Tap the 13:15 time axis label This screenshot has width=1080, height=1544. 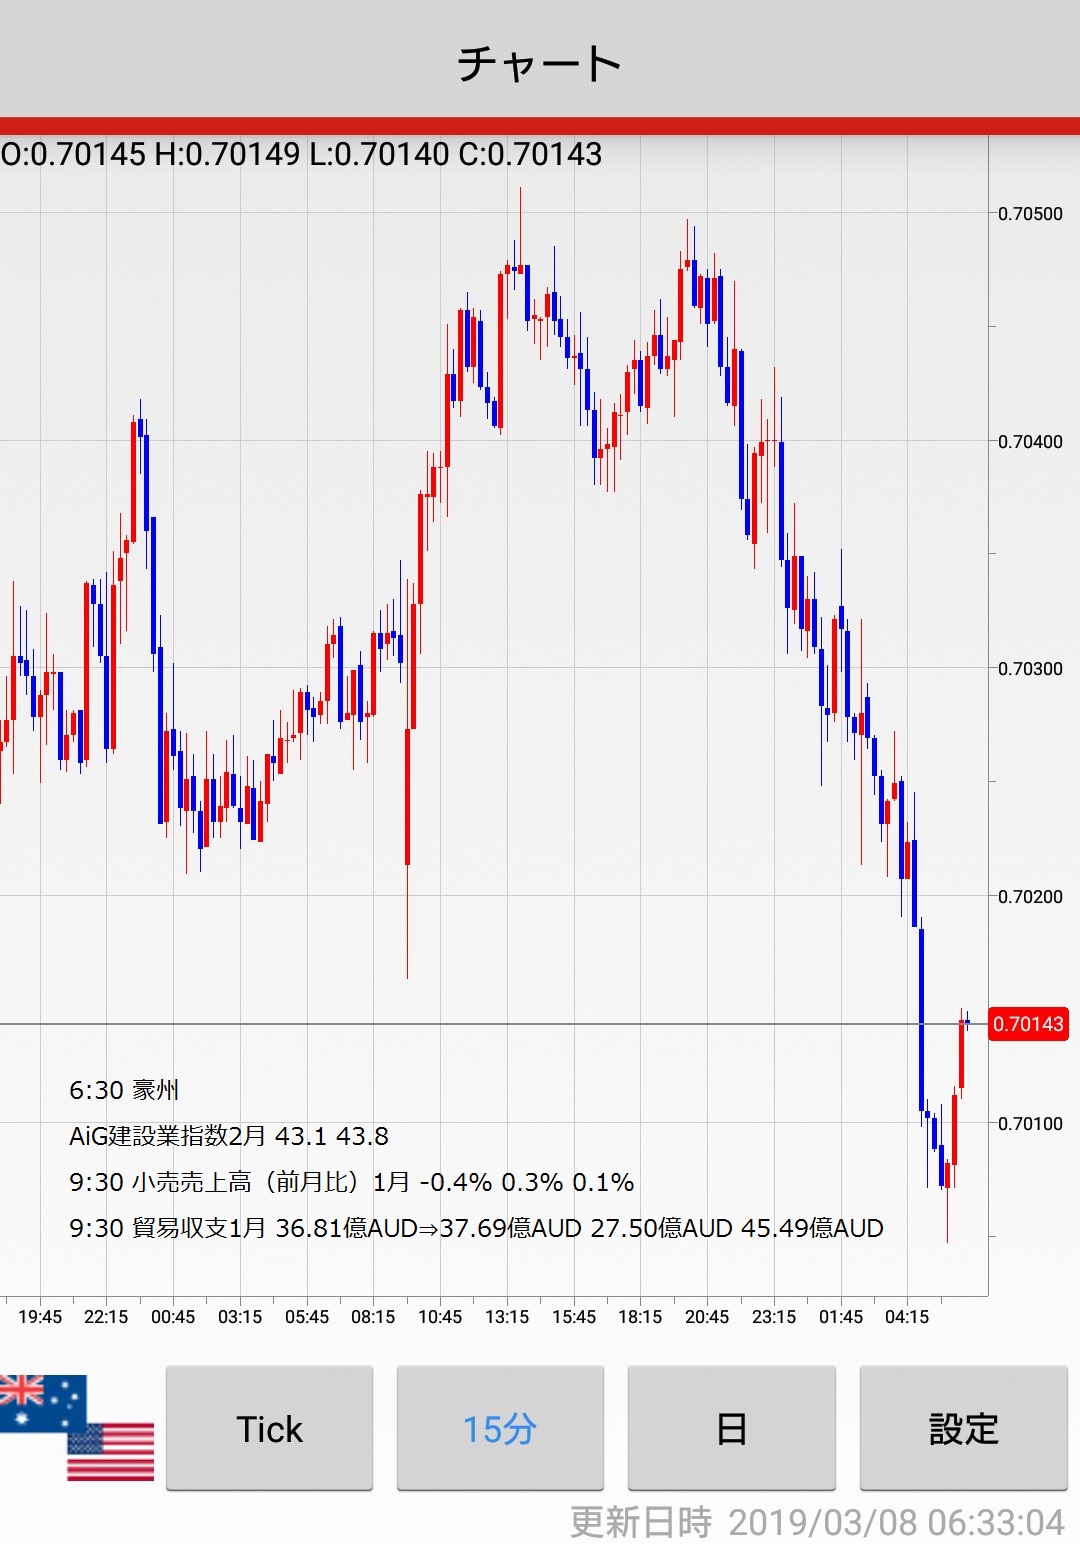(x=507, y=1317)
